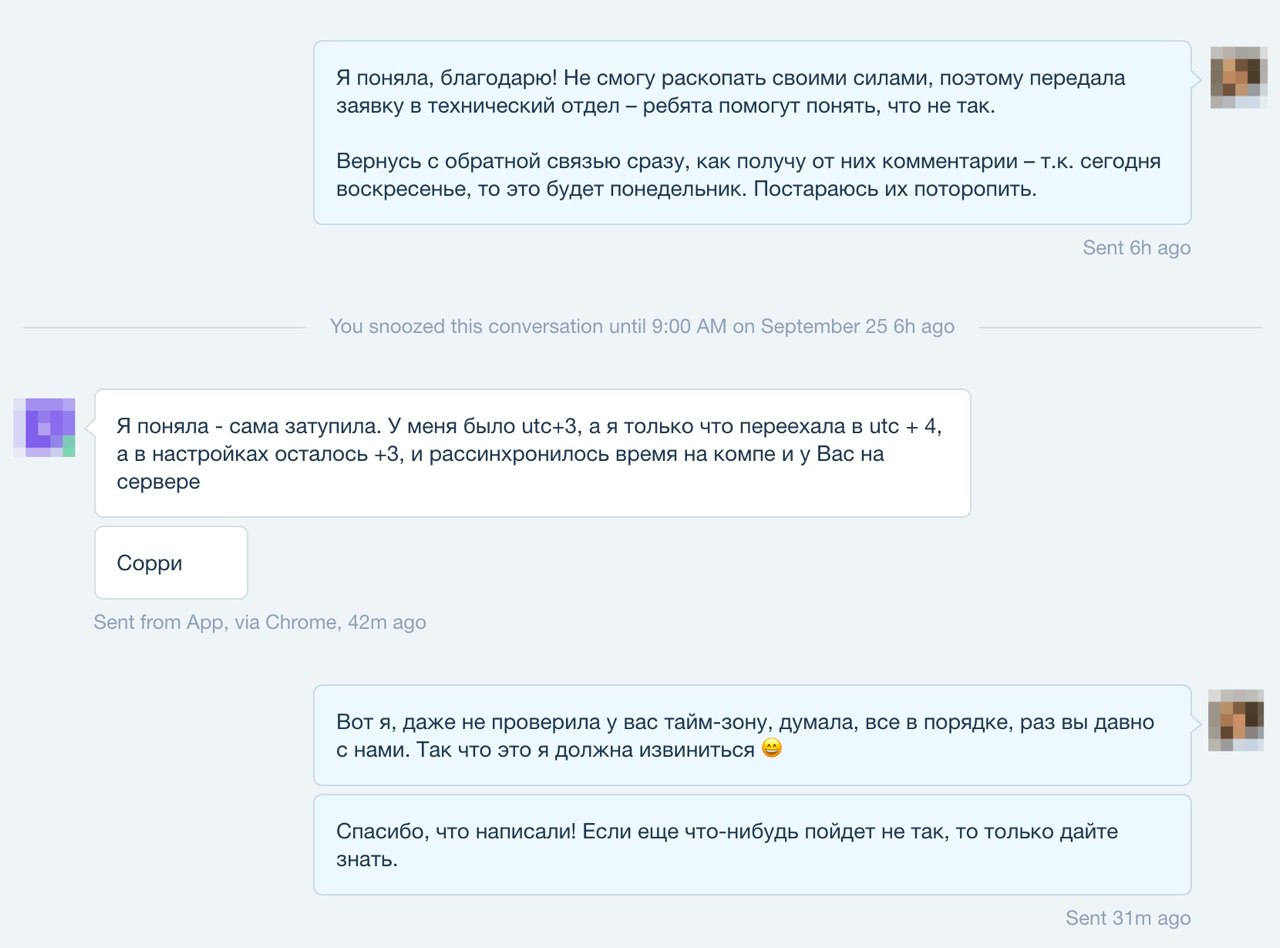The image size is (1280, 948).
Task: Click the 'You snoozed this conversation' notice
Action: (642, 326)
